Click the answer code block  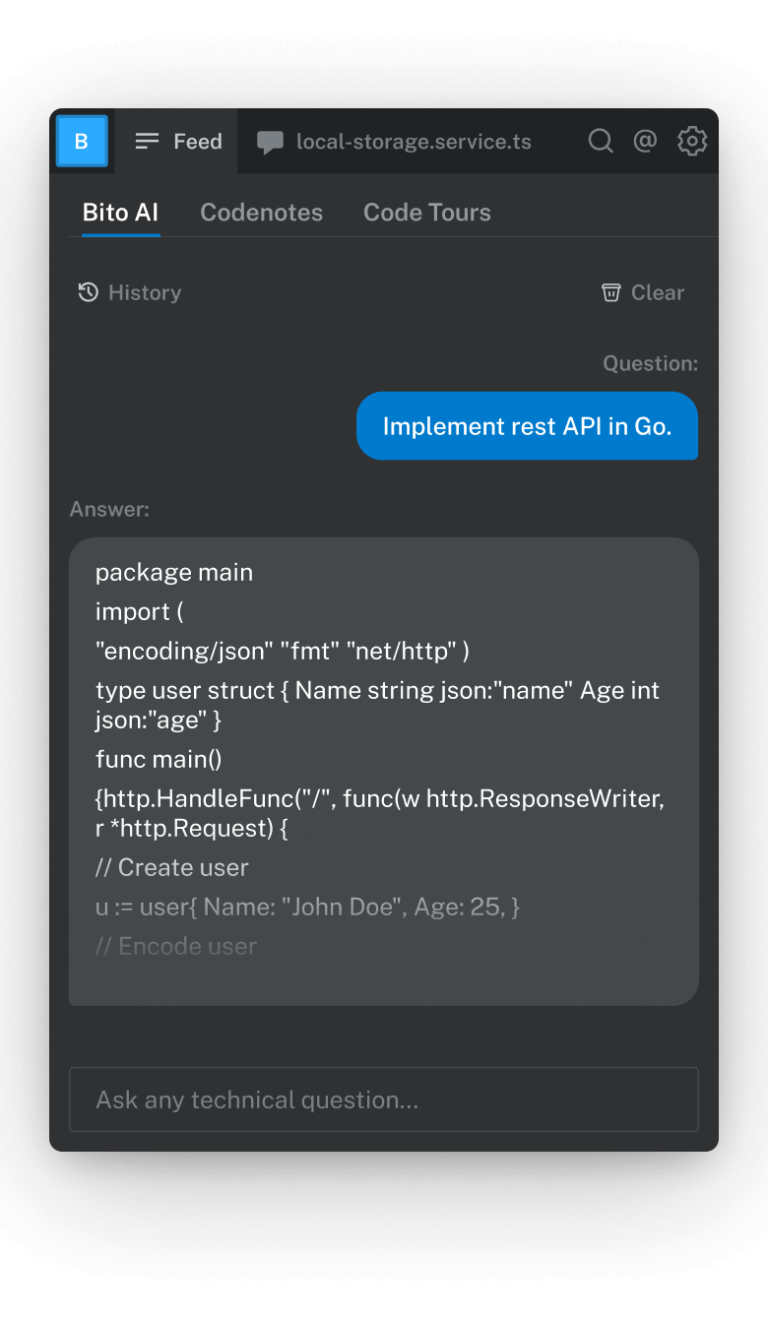pyautogui.click(x=384, y=771)
